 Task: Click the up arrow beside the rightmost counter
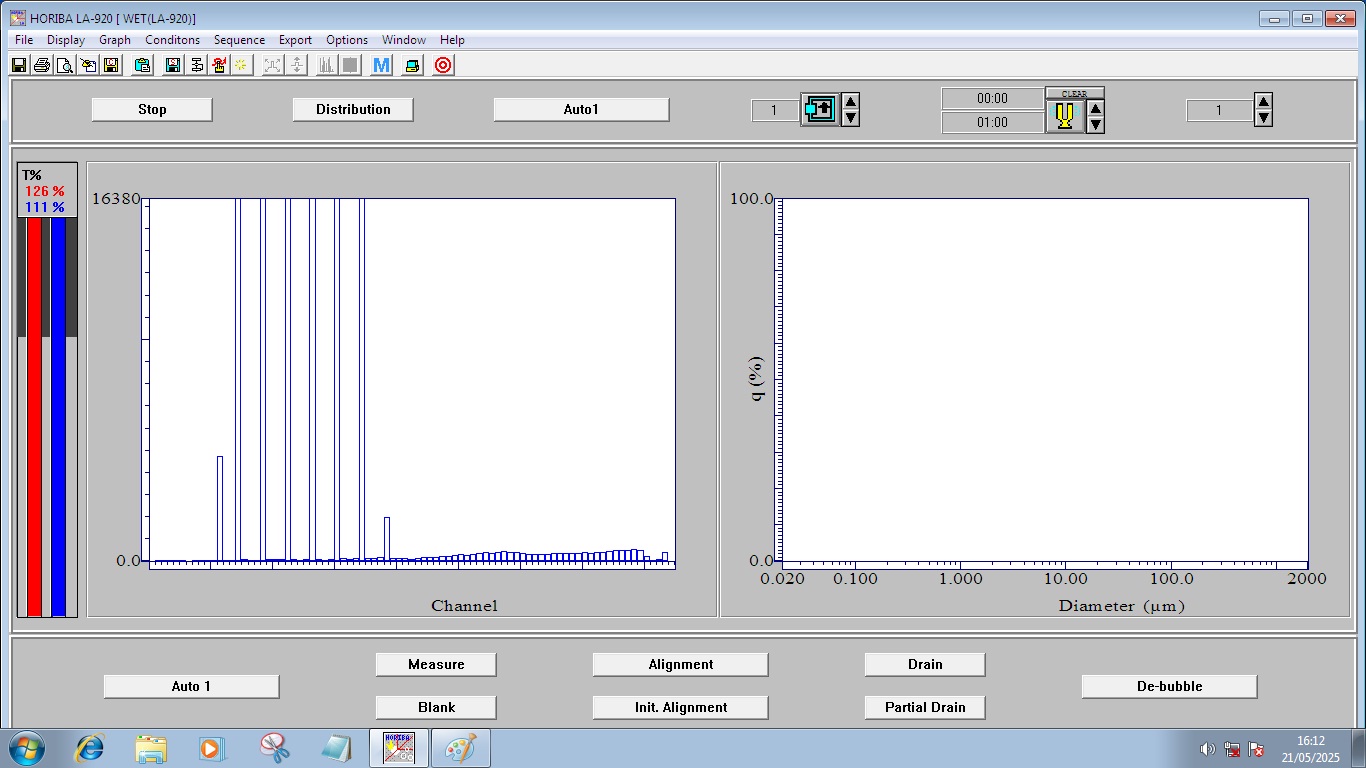(1262, 102)
